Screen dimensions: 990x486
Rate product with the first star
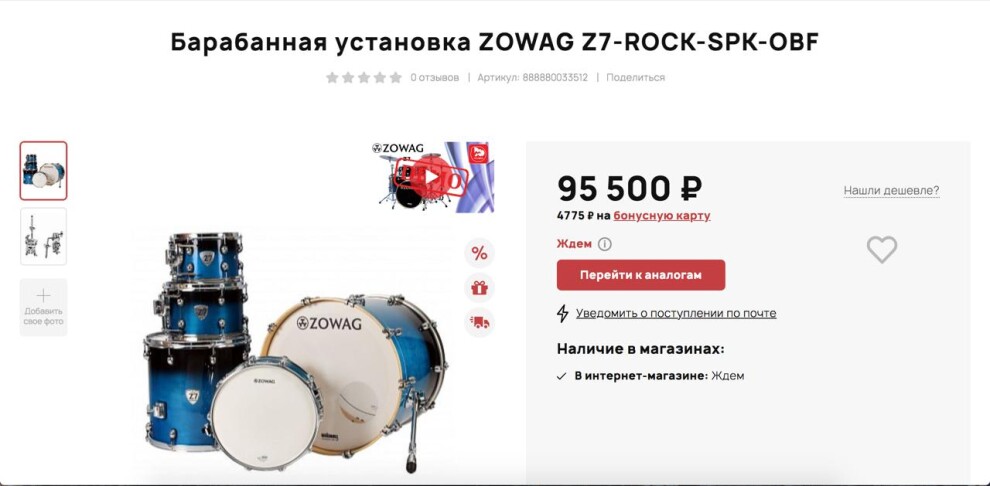332,78
